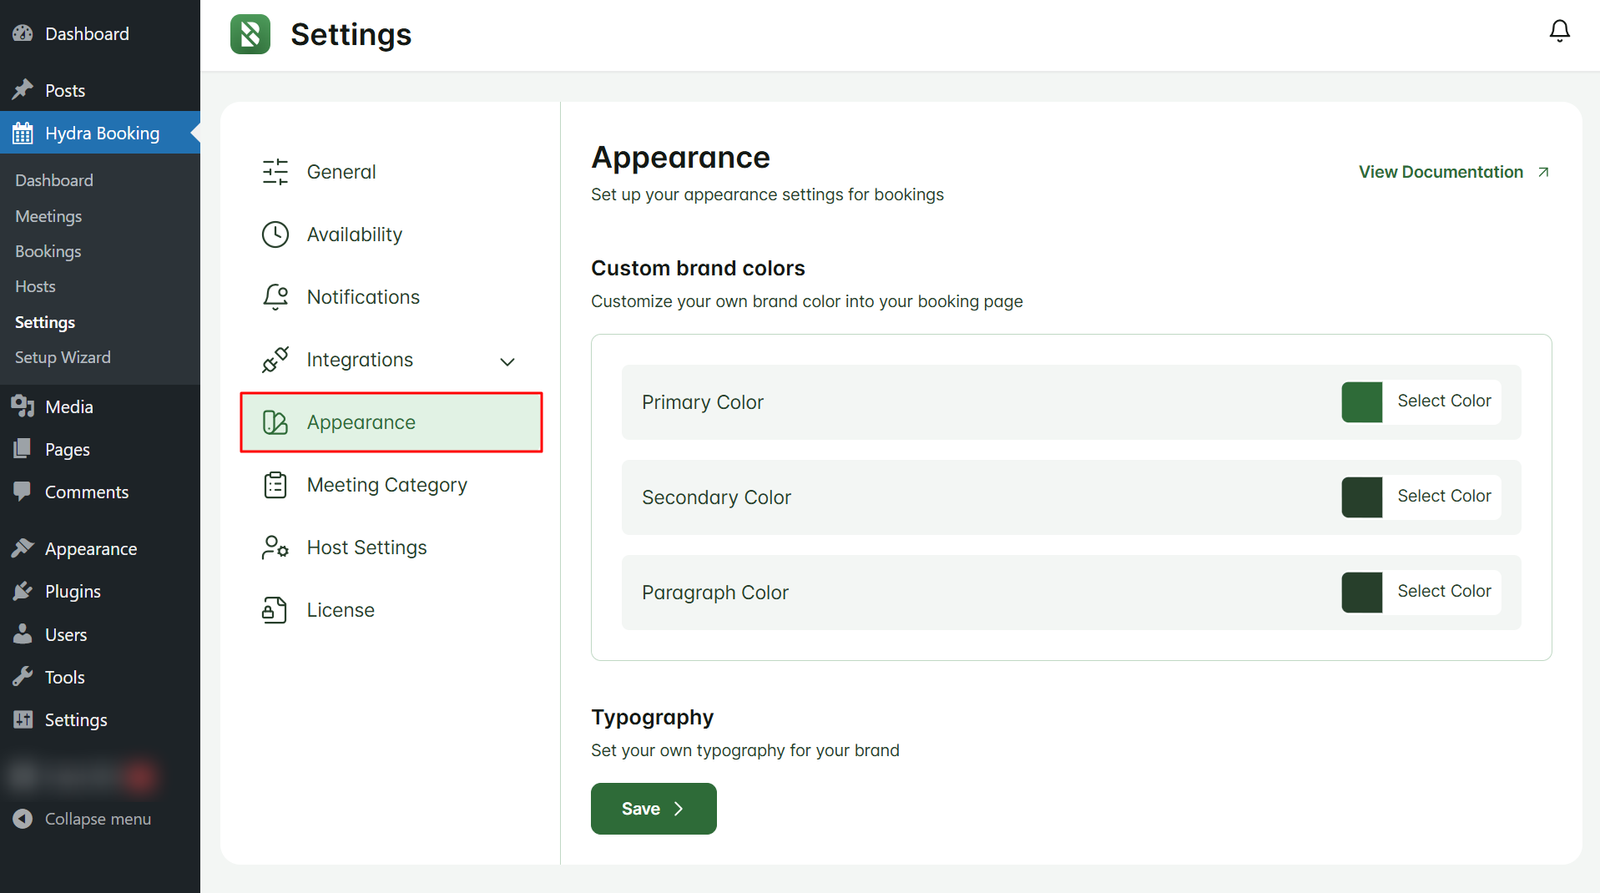Viewport: 1600px width, 893px height.
Task: Select the Appearance settings tab
Action: tap(391, 422)
